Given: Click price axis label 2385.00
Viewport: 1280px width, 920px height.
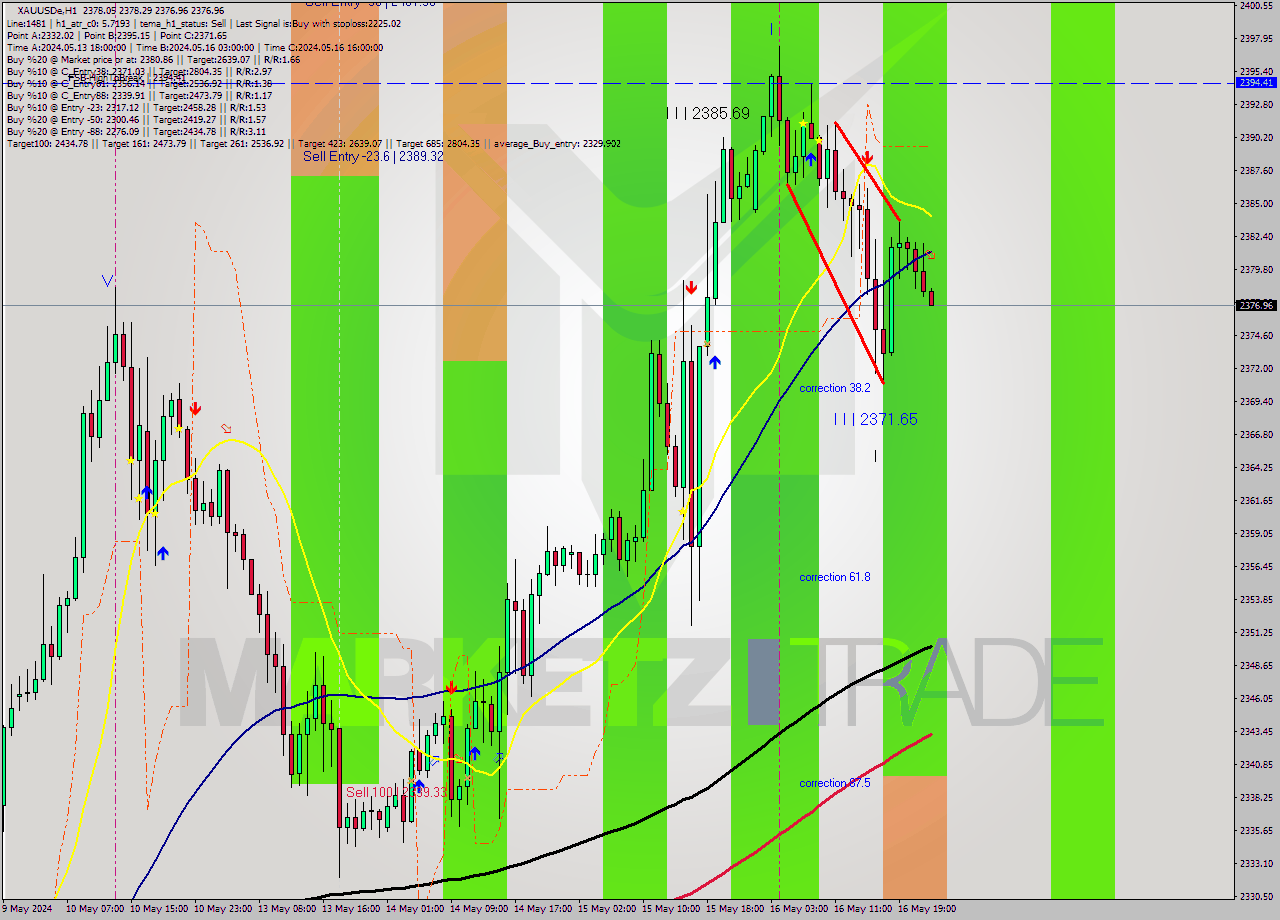Looking at the screenshot, I should click(1256, 203).
